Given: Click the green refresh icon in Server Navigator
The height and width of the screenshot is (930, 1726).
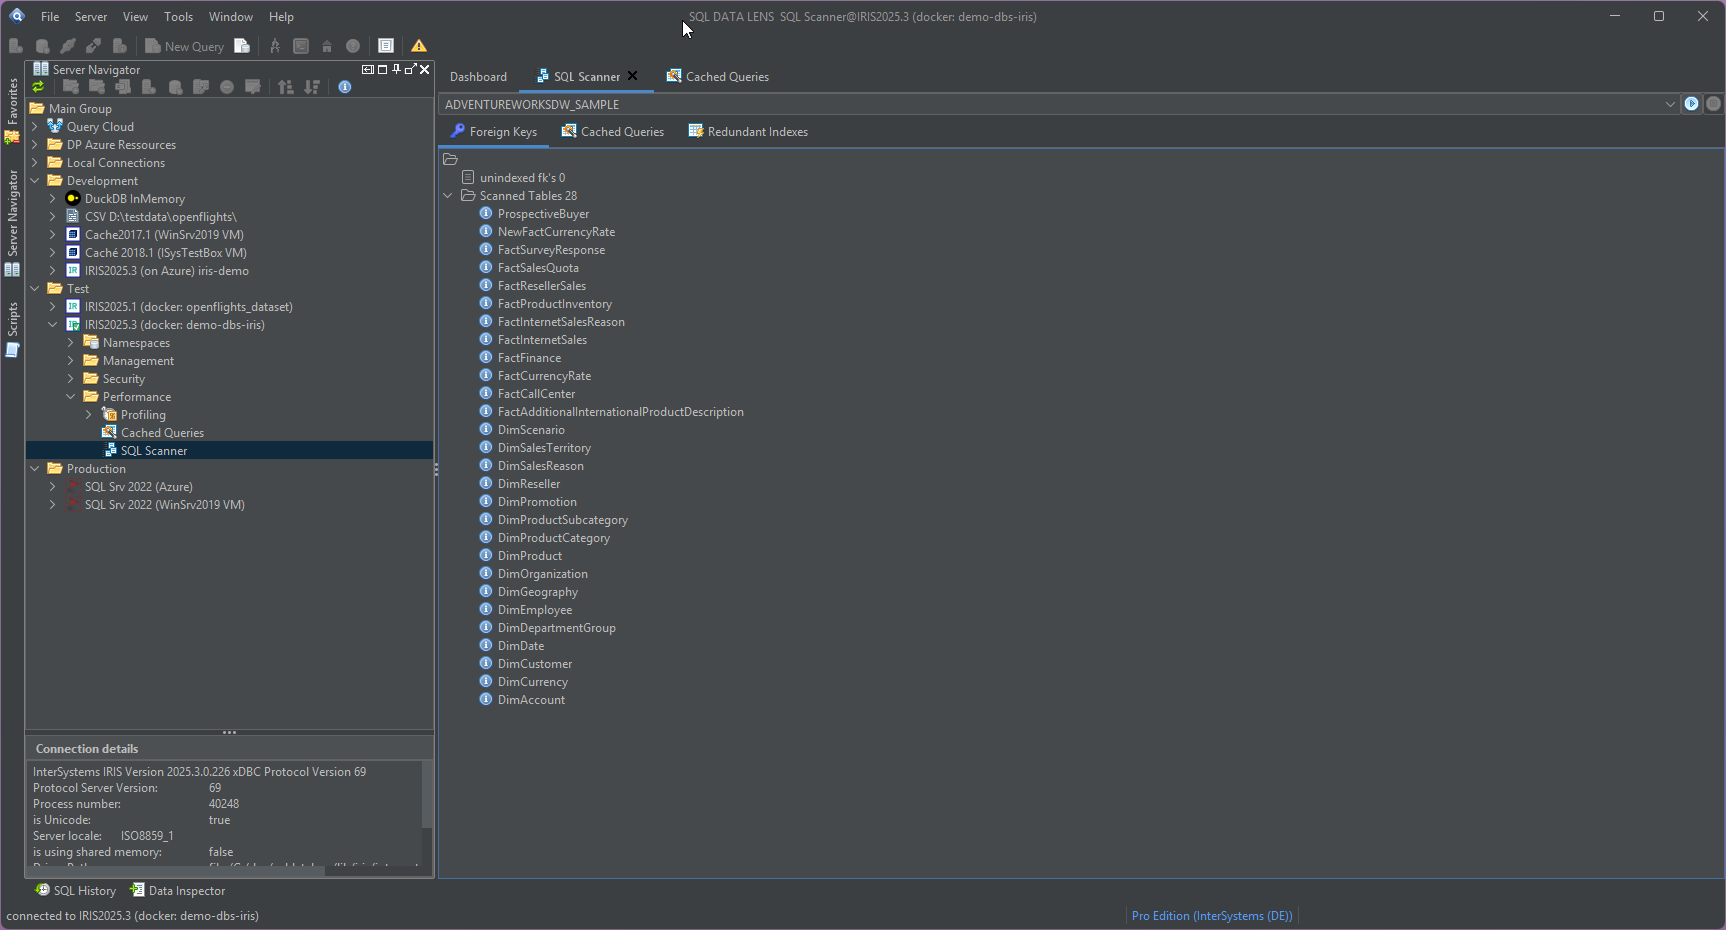Looking at the screenshot, I should click(x=38, y=87).
